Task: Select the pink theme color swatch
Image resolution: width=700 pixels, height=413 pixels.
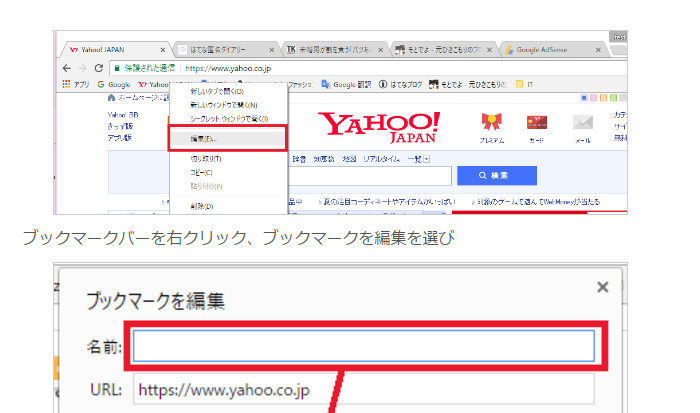Action: [593, 98]
